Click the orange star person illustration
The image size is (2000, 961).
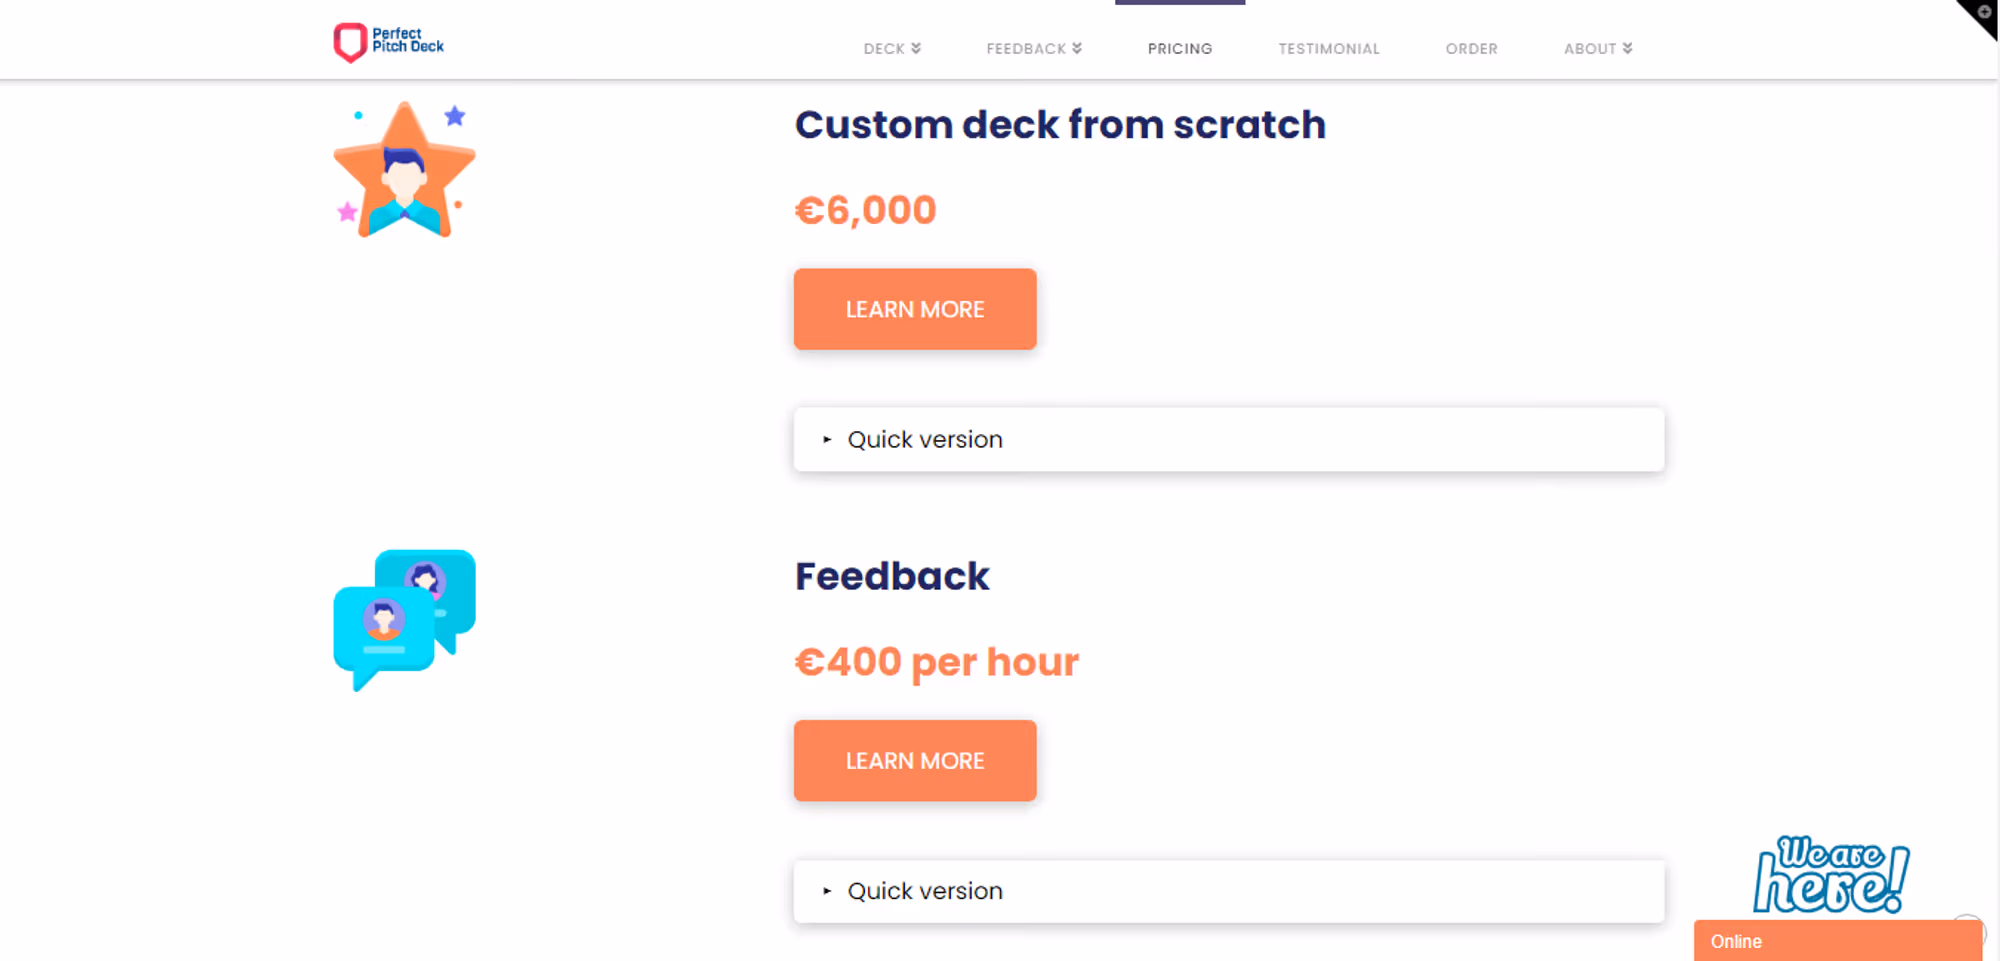[x=404, y=170]
